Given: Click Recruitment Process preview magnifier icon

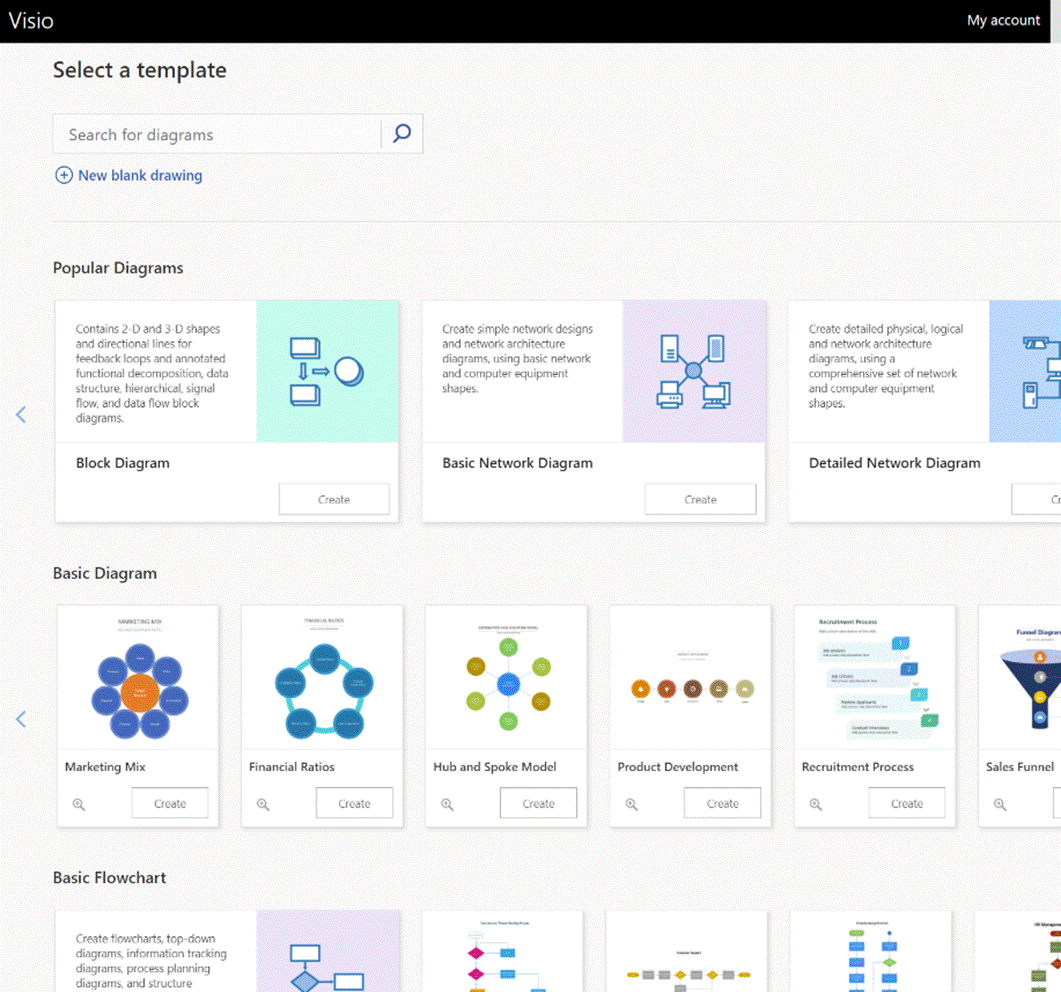Looking at the screenshot, I should pyautogui.click(x=816, y=804).
